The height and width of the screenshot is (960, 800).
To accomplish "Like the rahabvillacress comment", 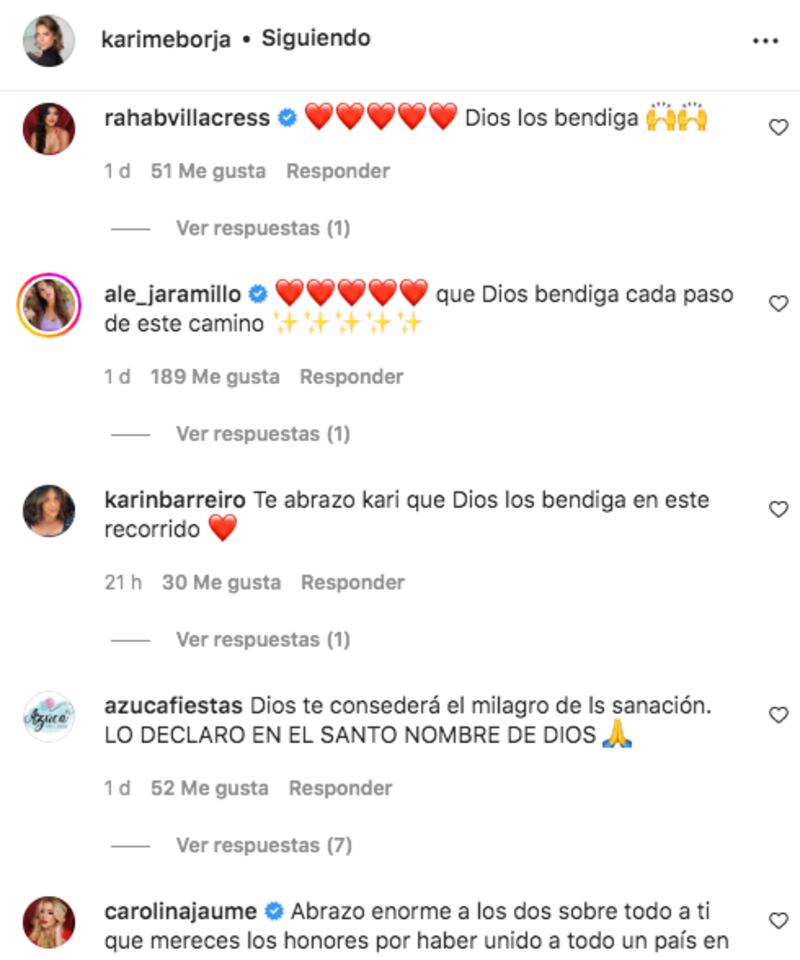I will tap(778, 127).
